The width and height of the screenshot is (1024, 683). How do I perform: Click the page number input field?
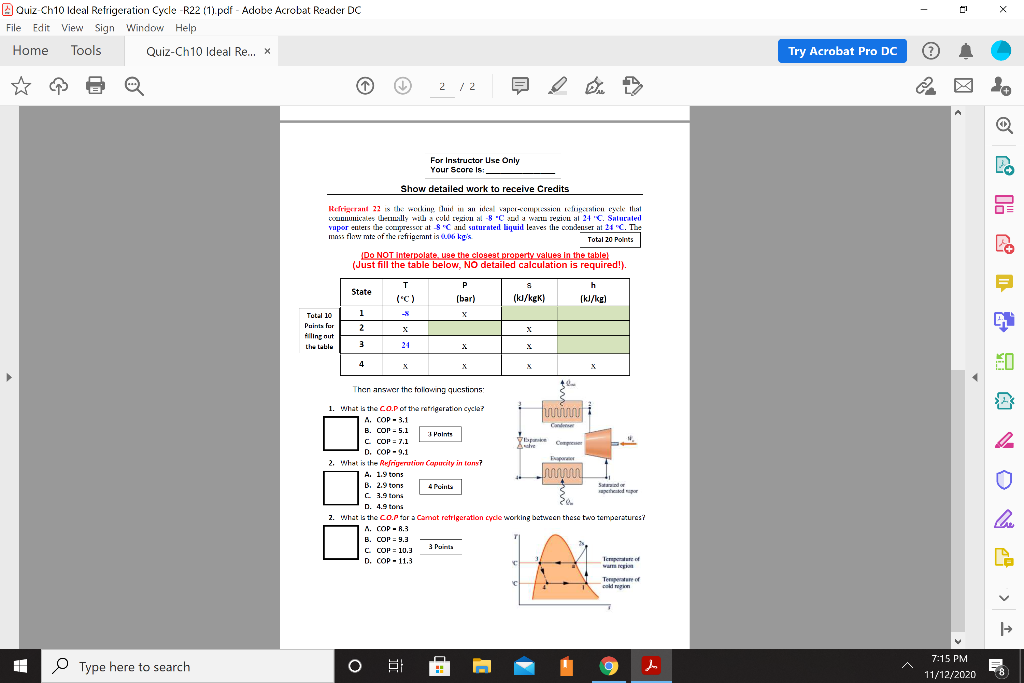[444, 87]
